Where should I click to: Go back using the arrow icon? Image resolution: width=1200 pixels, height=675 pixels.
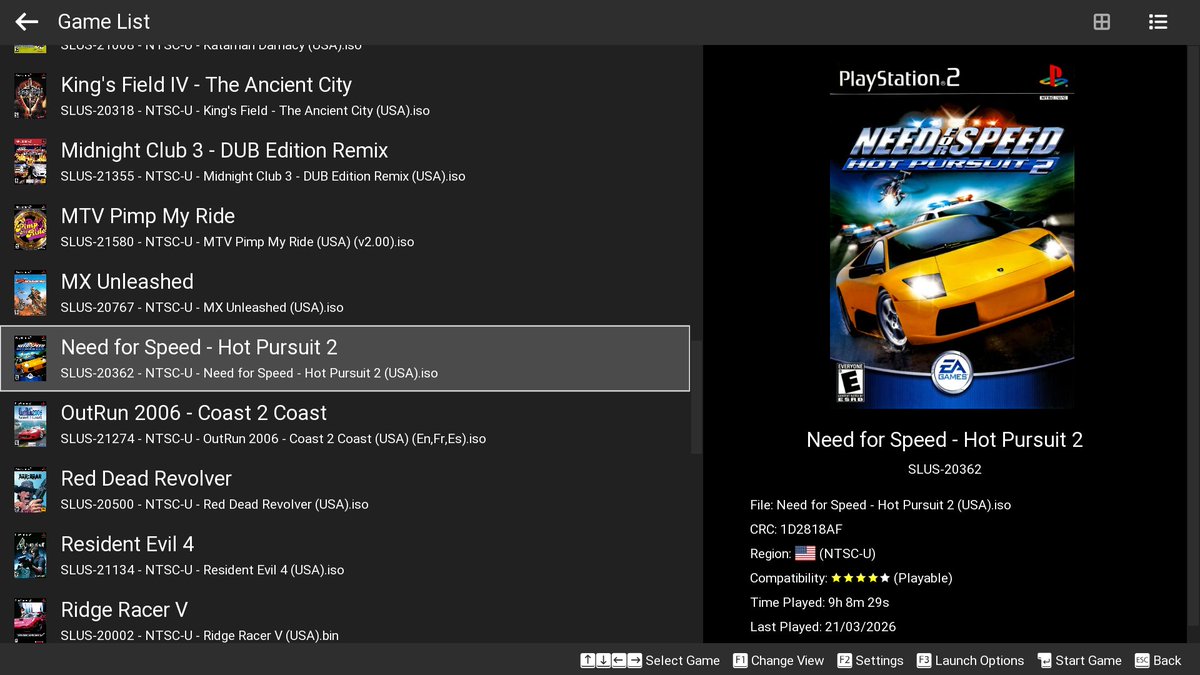[27, 21]
